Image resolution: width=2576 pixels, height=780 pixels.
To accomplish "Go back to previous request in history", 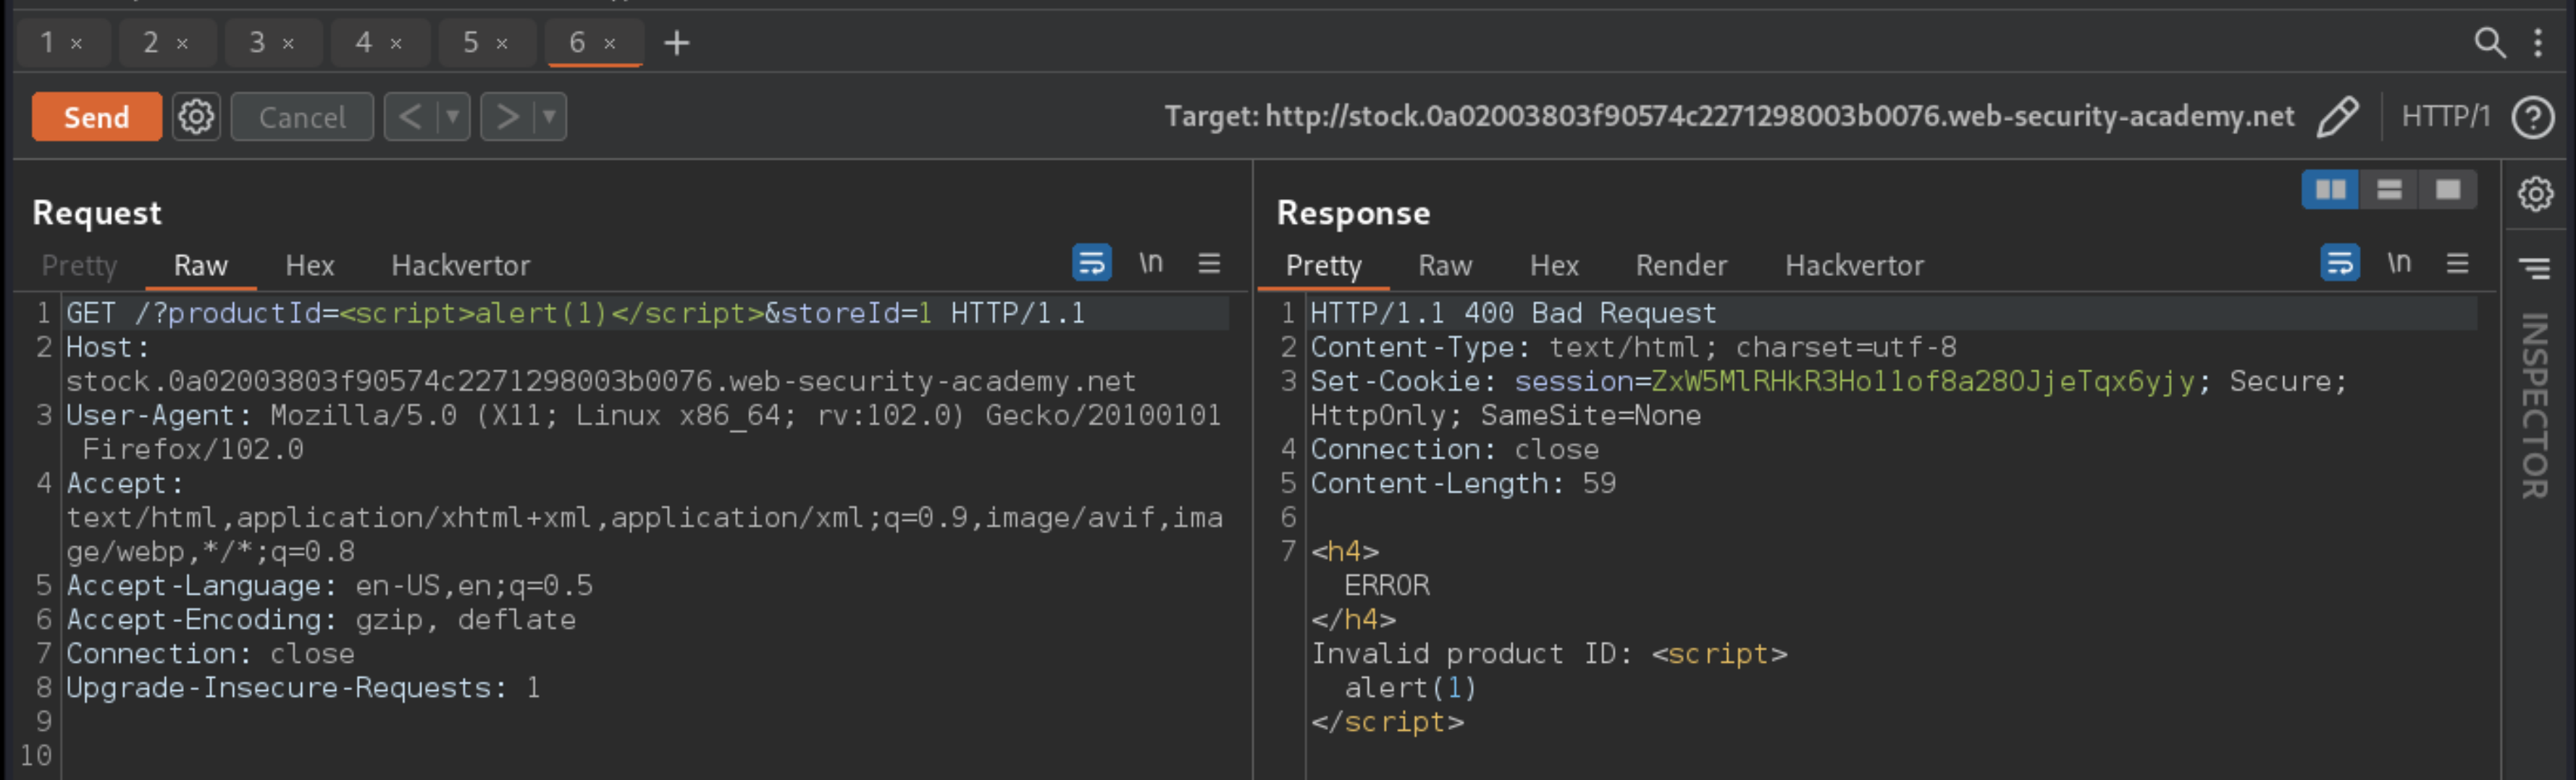I will (410, 117).
